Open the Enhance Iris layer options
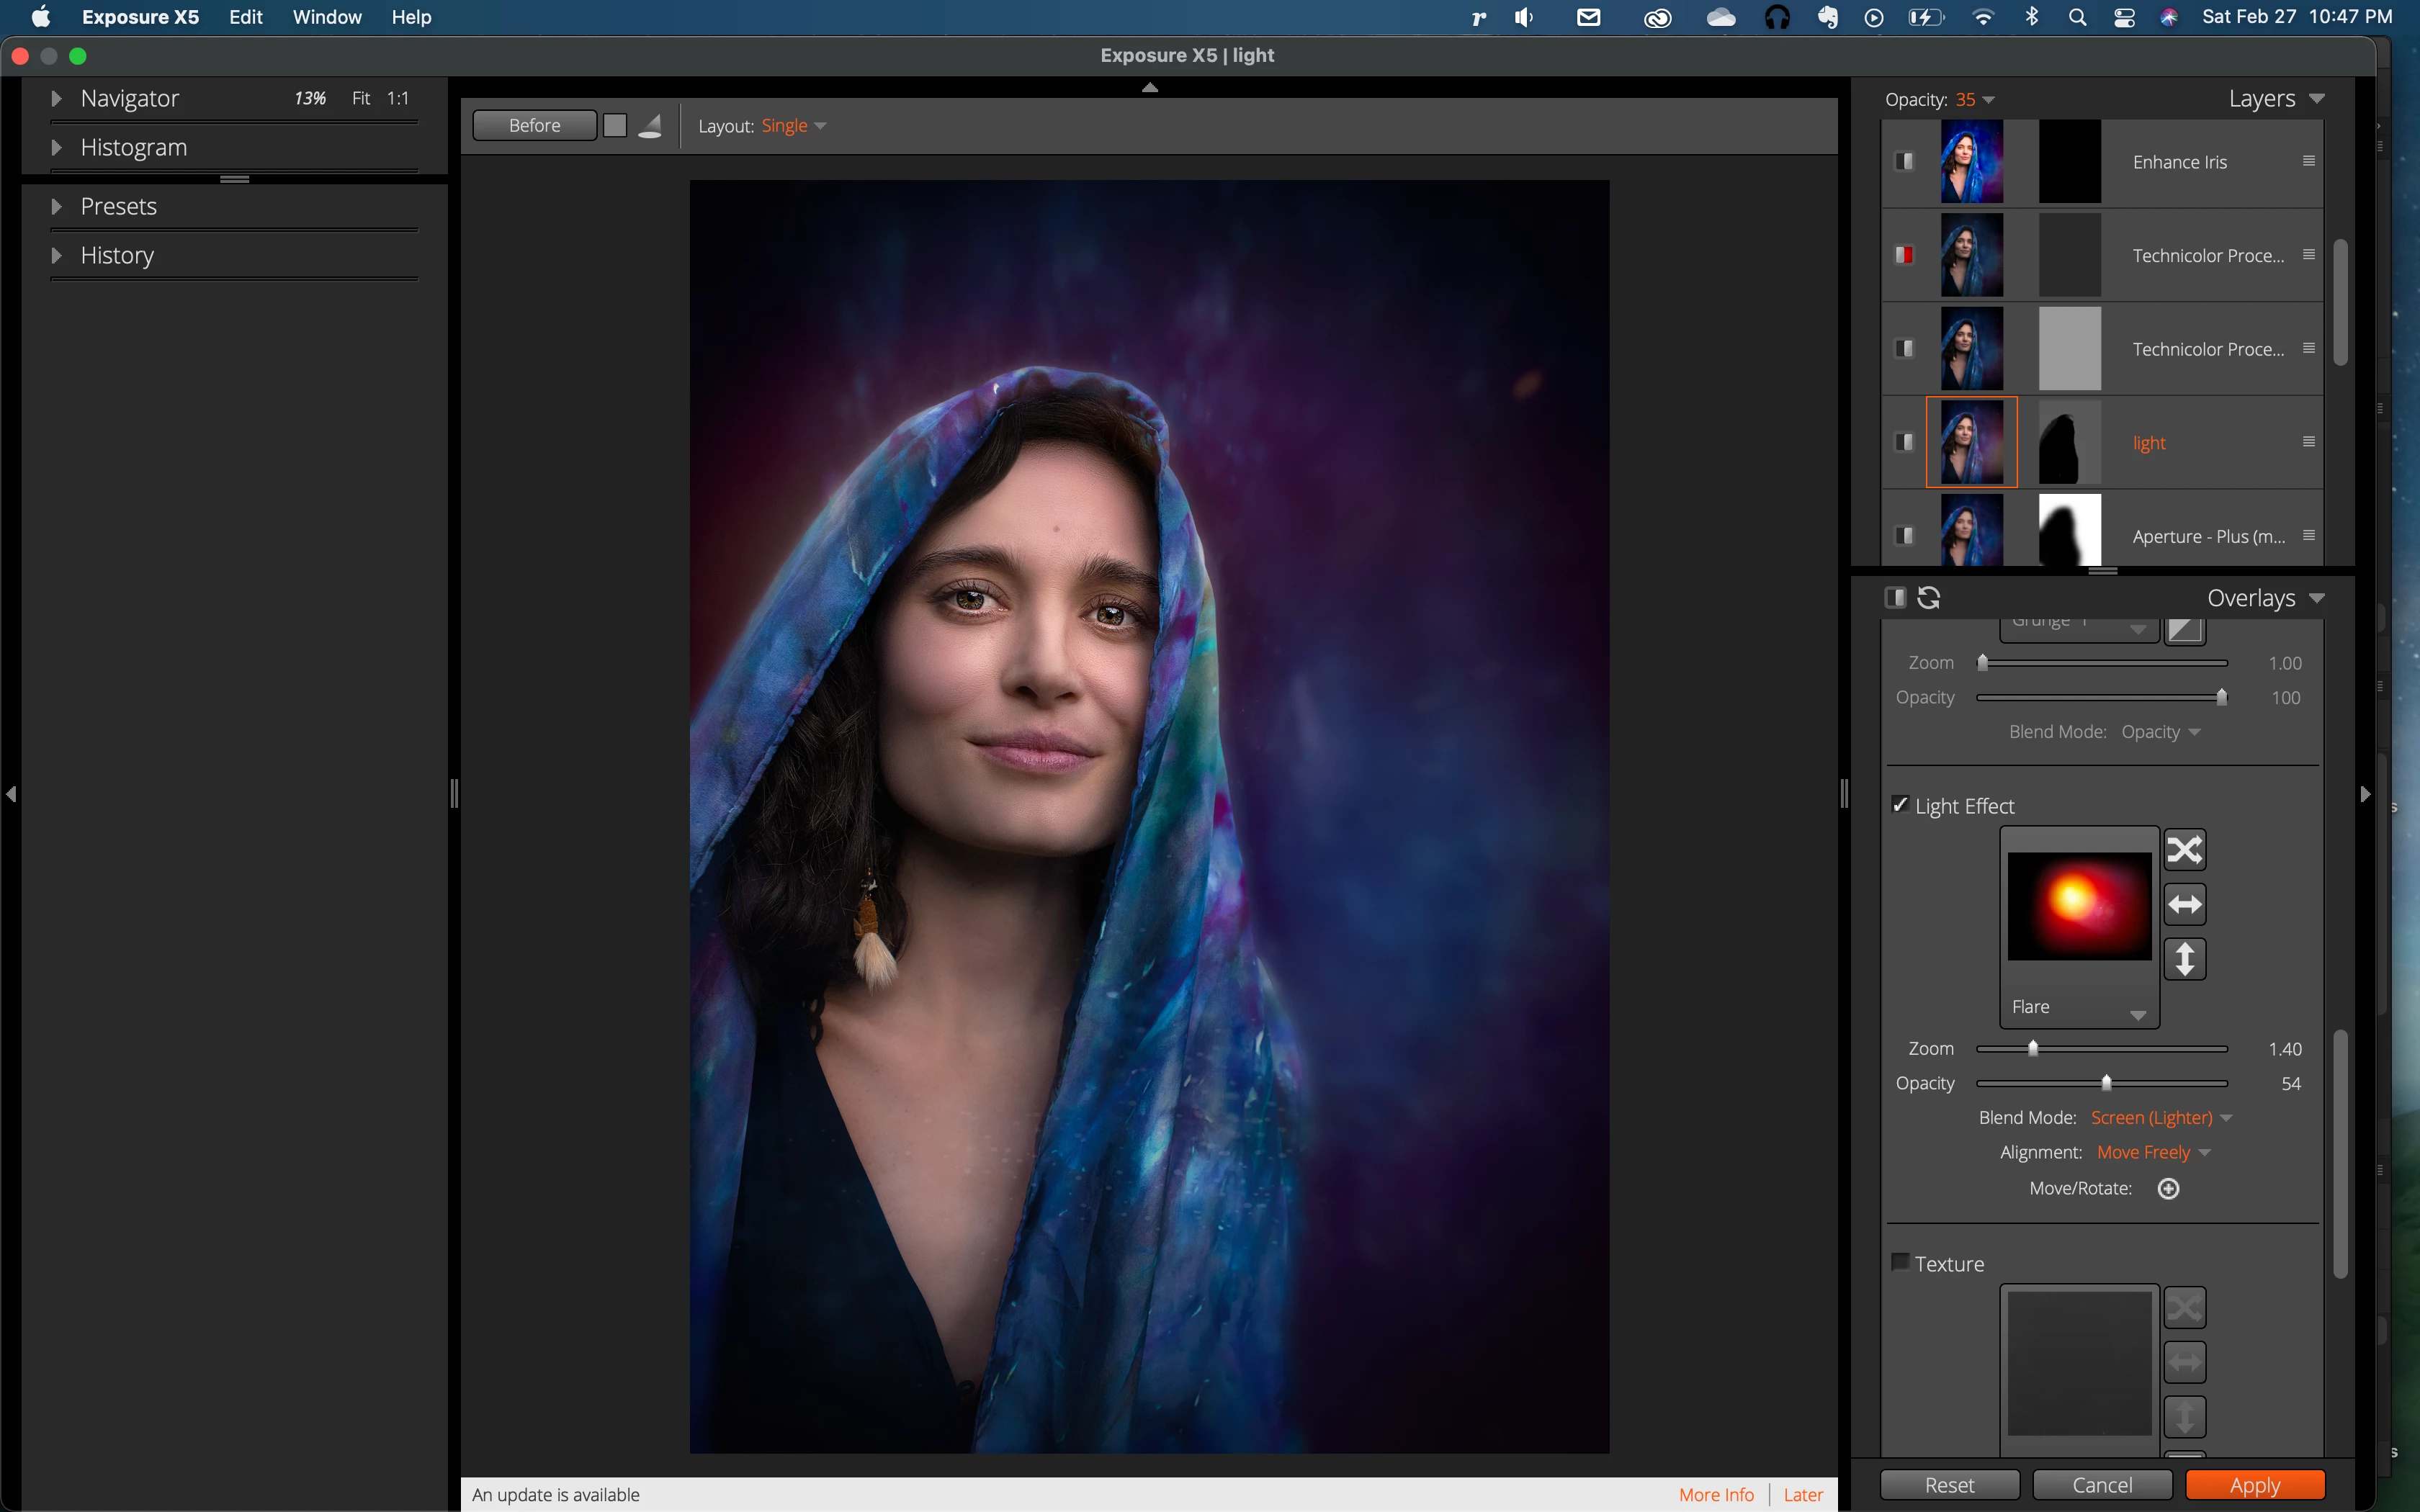This screenshot has width=2420, height=1512. click(2308, 161)
